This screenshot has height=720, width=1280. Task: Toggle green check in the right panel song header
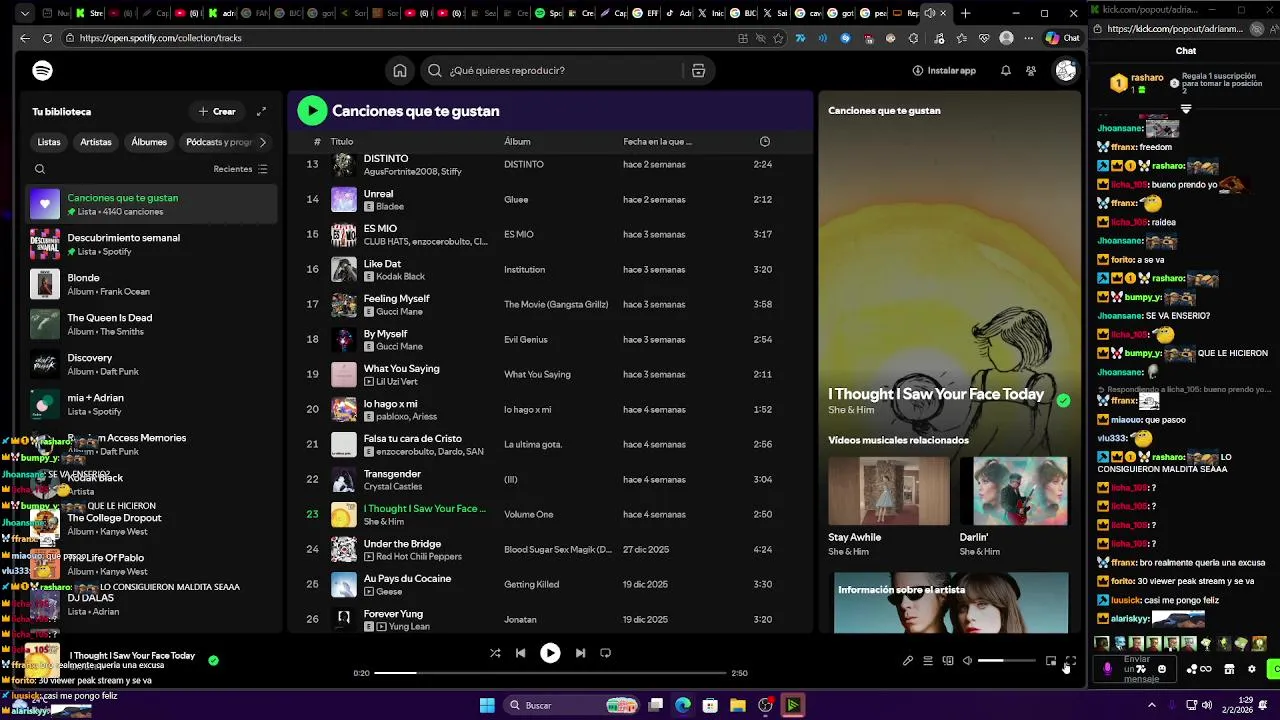1063,400
